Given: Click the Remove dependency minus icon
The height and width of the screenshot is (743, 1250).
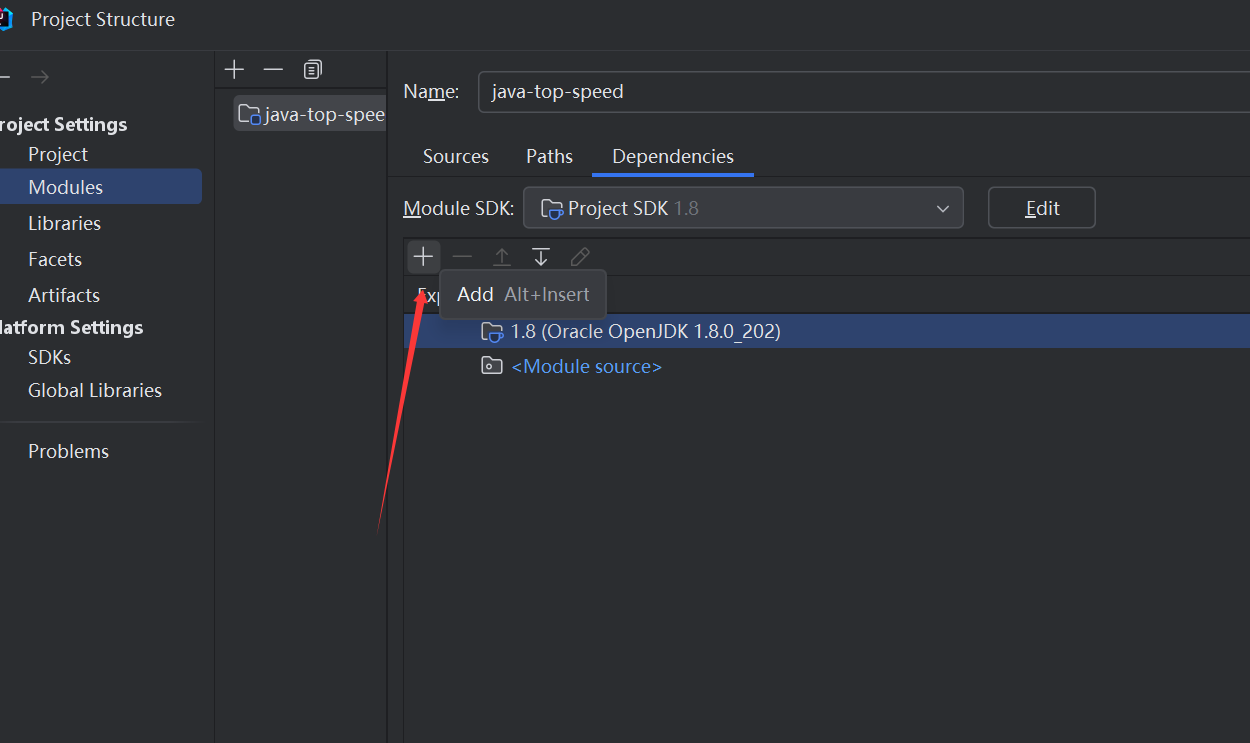Looking at the screenshot, I should [462, 257].
